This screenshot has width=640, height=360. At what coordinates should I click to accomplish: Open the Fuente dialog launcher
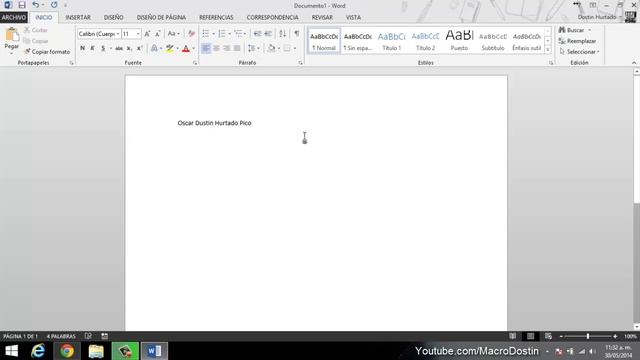(x=195, y=63)
